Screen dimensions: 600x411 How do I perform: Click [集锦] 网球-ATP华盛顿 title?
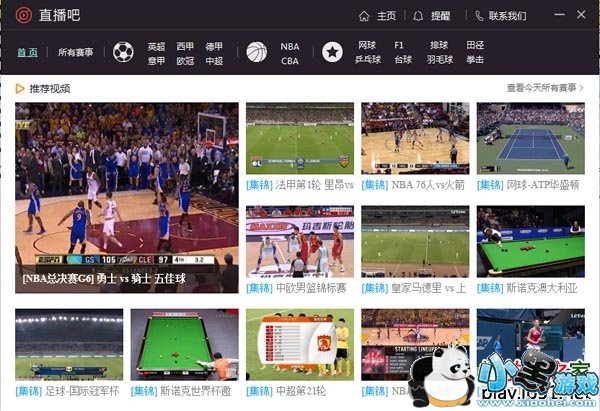click(x=528, y=185)
